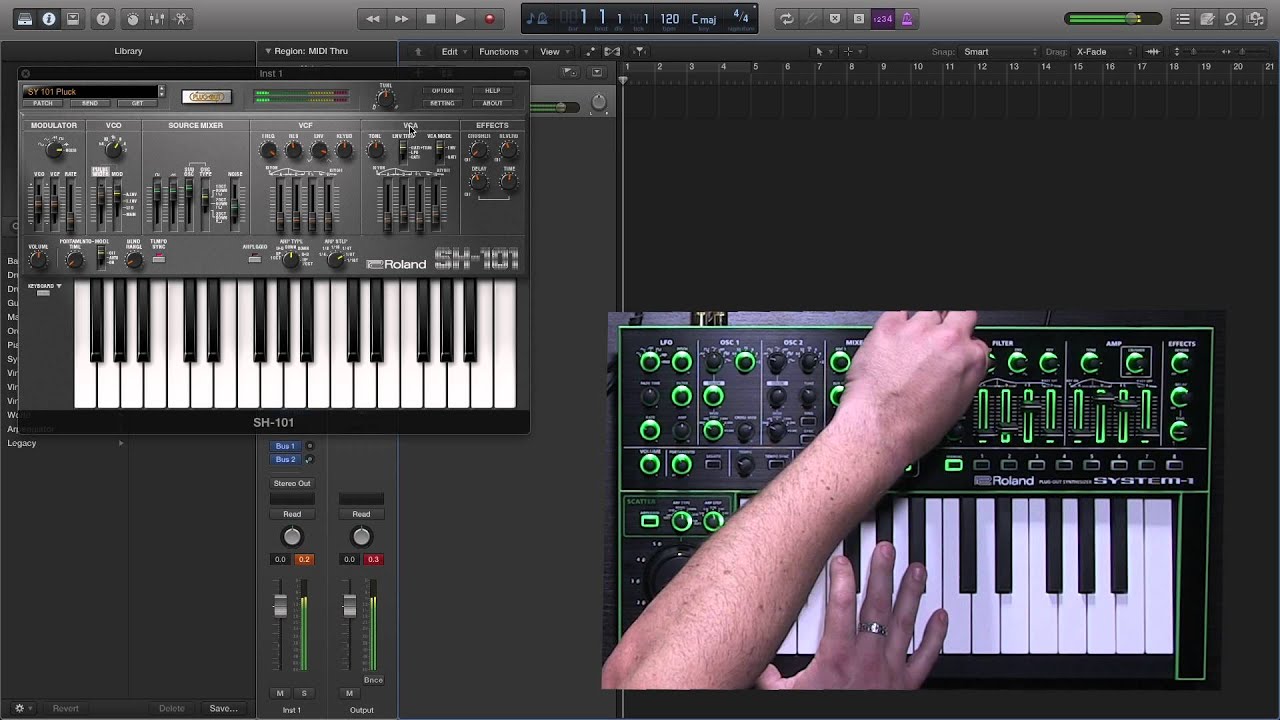Open the Apple Loops browser icon
The height and width of the screenshot is (720, 1280).
[1231, 19]
